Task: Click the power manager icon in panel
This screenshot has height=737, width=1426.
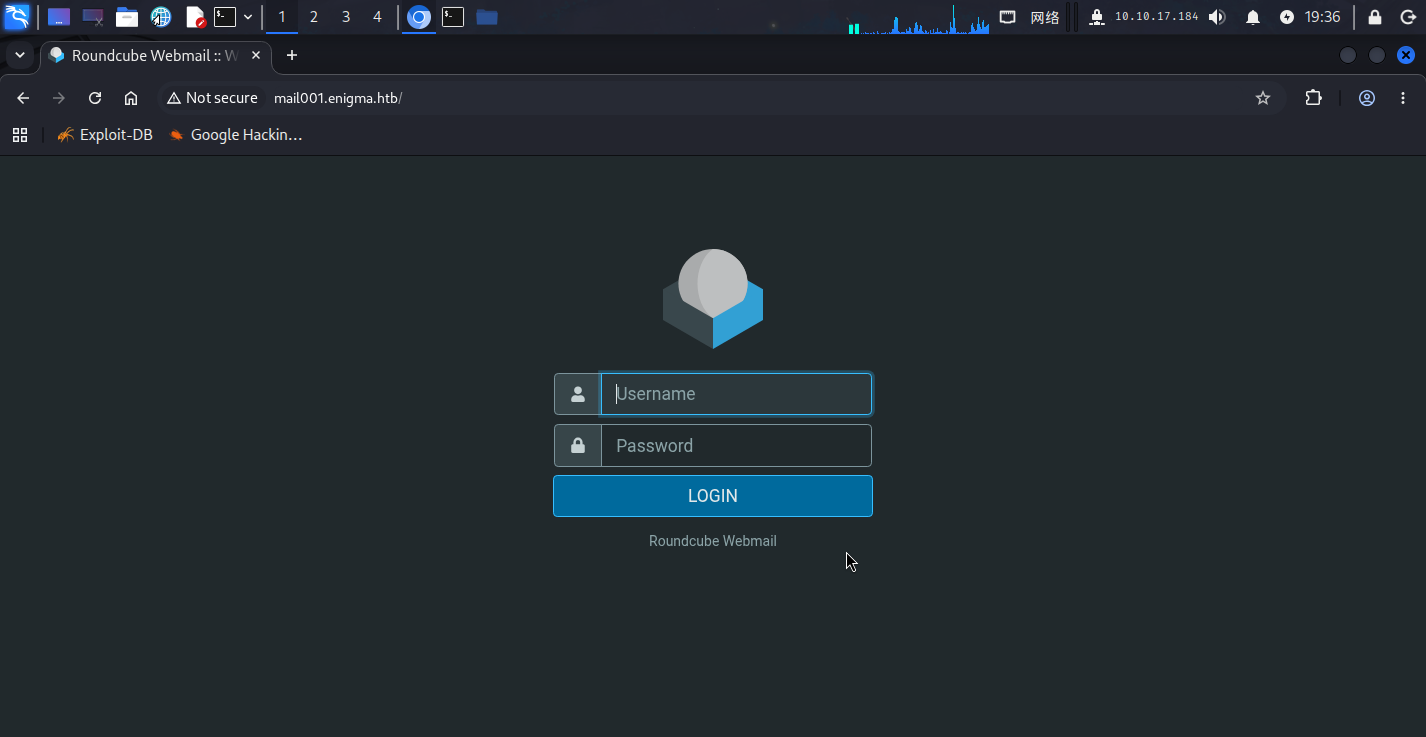Action: click(x=1287, y=17)
